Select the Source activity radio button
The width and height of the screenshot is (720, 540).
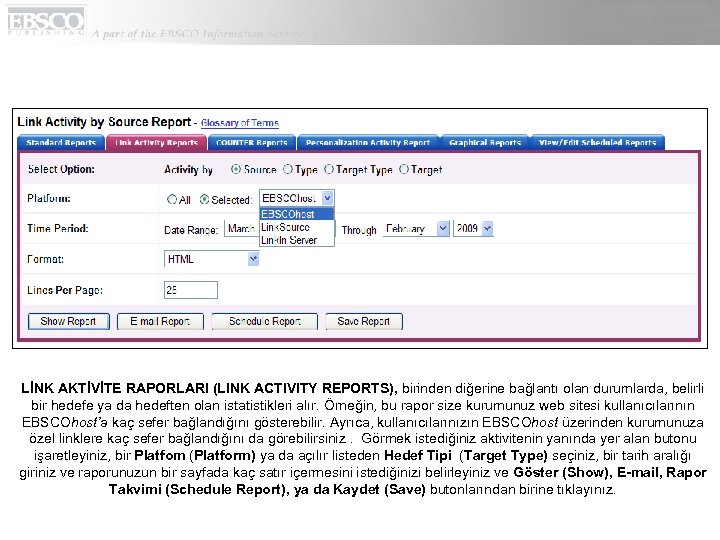pyautogui.click(x=236, y=169)
